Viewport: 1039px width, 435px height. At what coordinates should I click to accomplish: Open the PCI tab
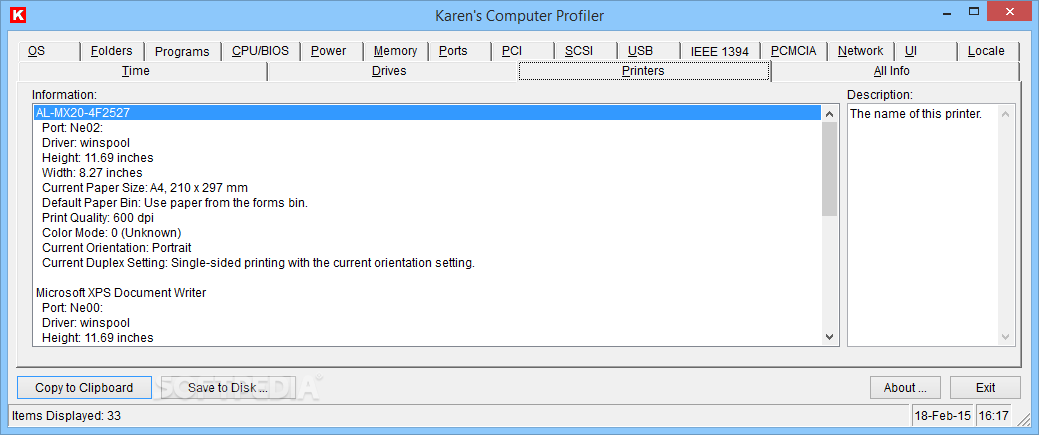tap(522, 51)
